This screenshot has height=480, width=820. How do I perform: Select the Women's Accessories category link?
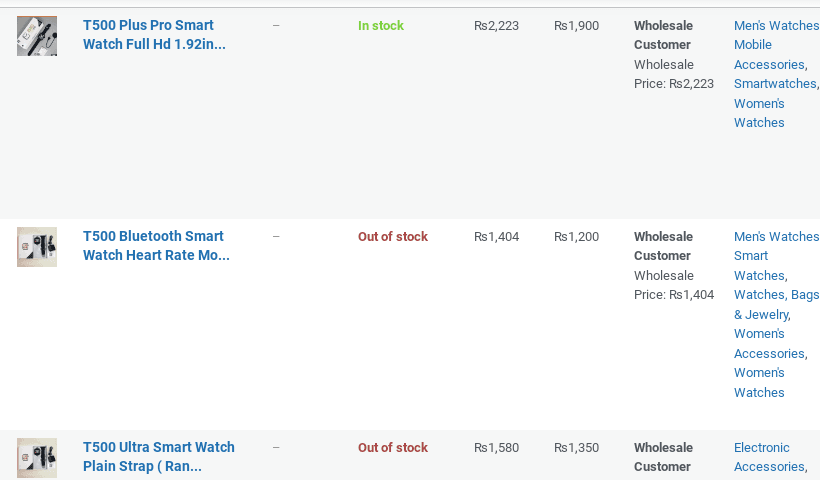click(768, 343)
